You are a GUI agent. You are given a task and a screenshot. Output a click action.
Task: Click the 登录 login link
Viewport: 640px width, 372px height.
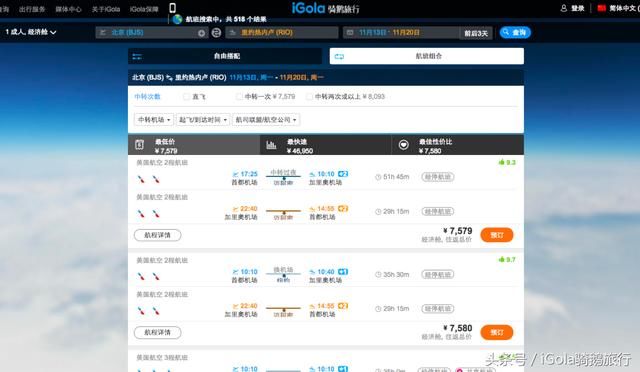577,8
